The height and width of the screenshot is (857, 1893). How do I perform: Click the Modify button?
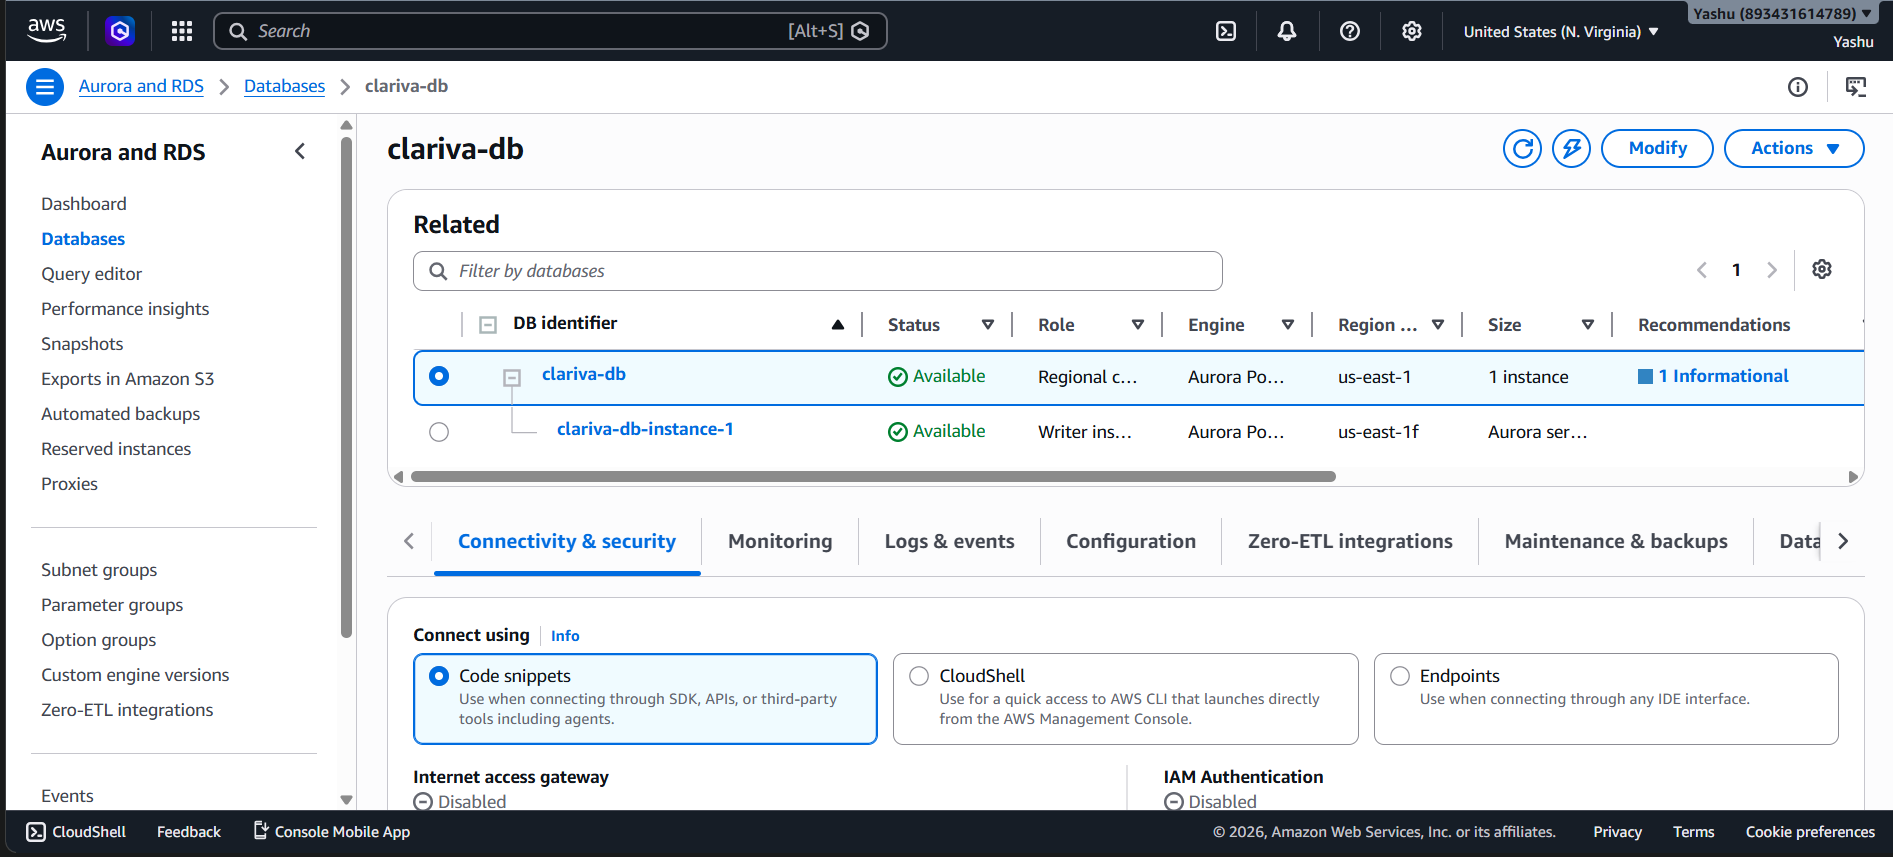click(x=1657, y=149)
